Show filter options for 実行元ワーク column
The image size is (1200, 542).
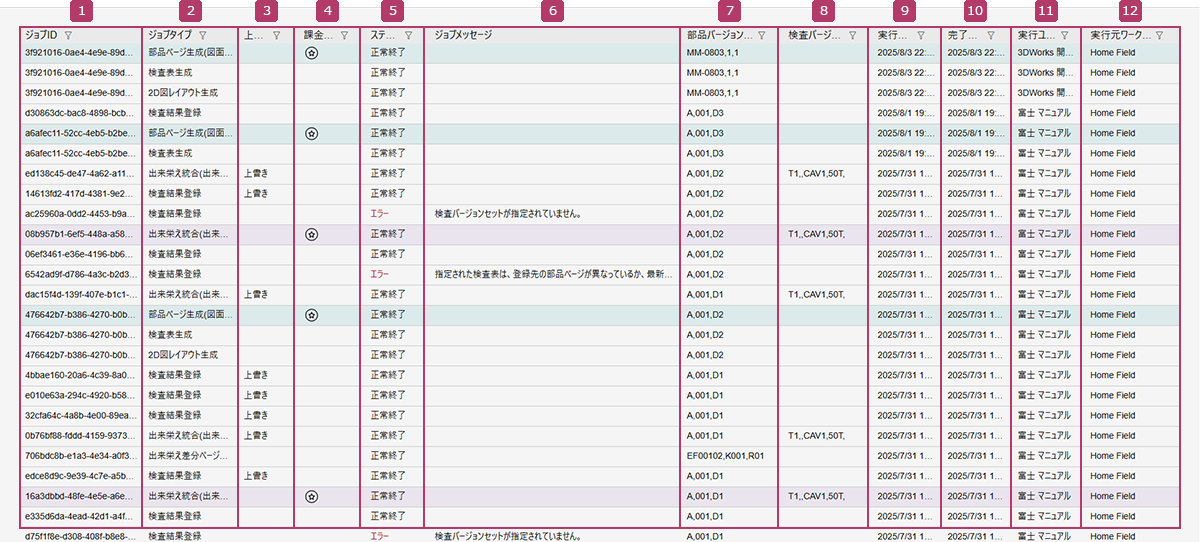coord(1159,35)
